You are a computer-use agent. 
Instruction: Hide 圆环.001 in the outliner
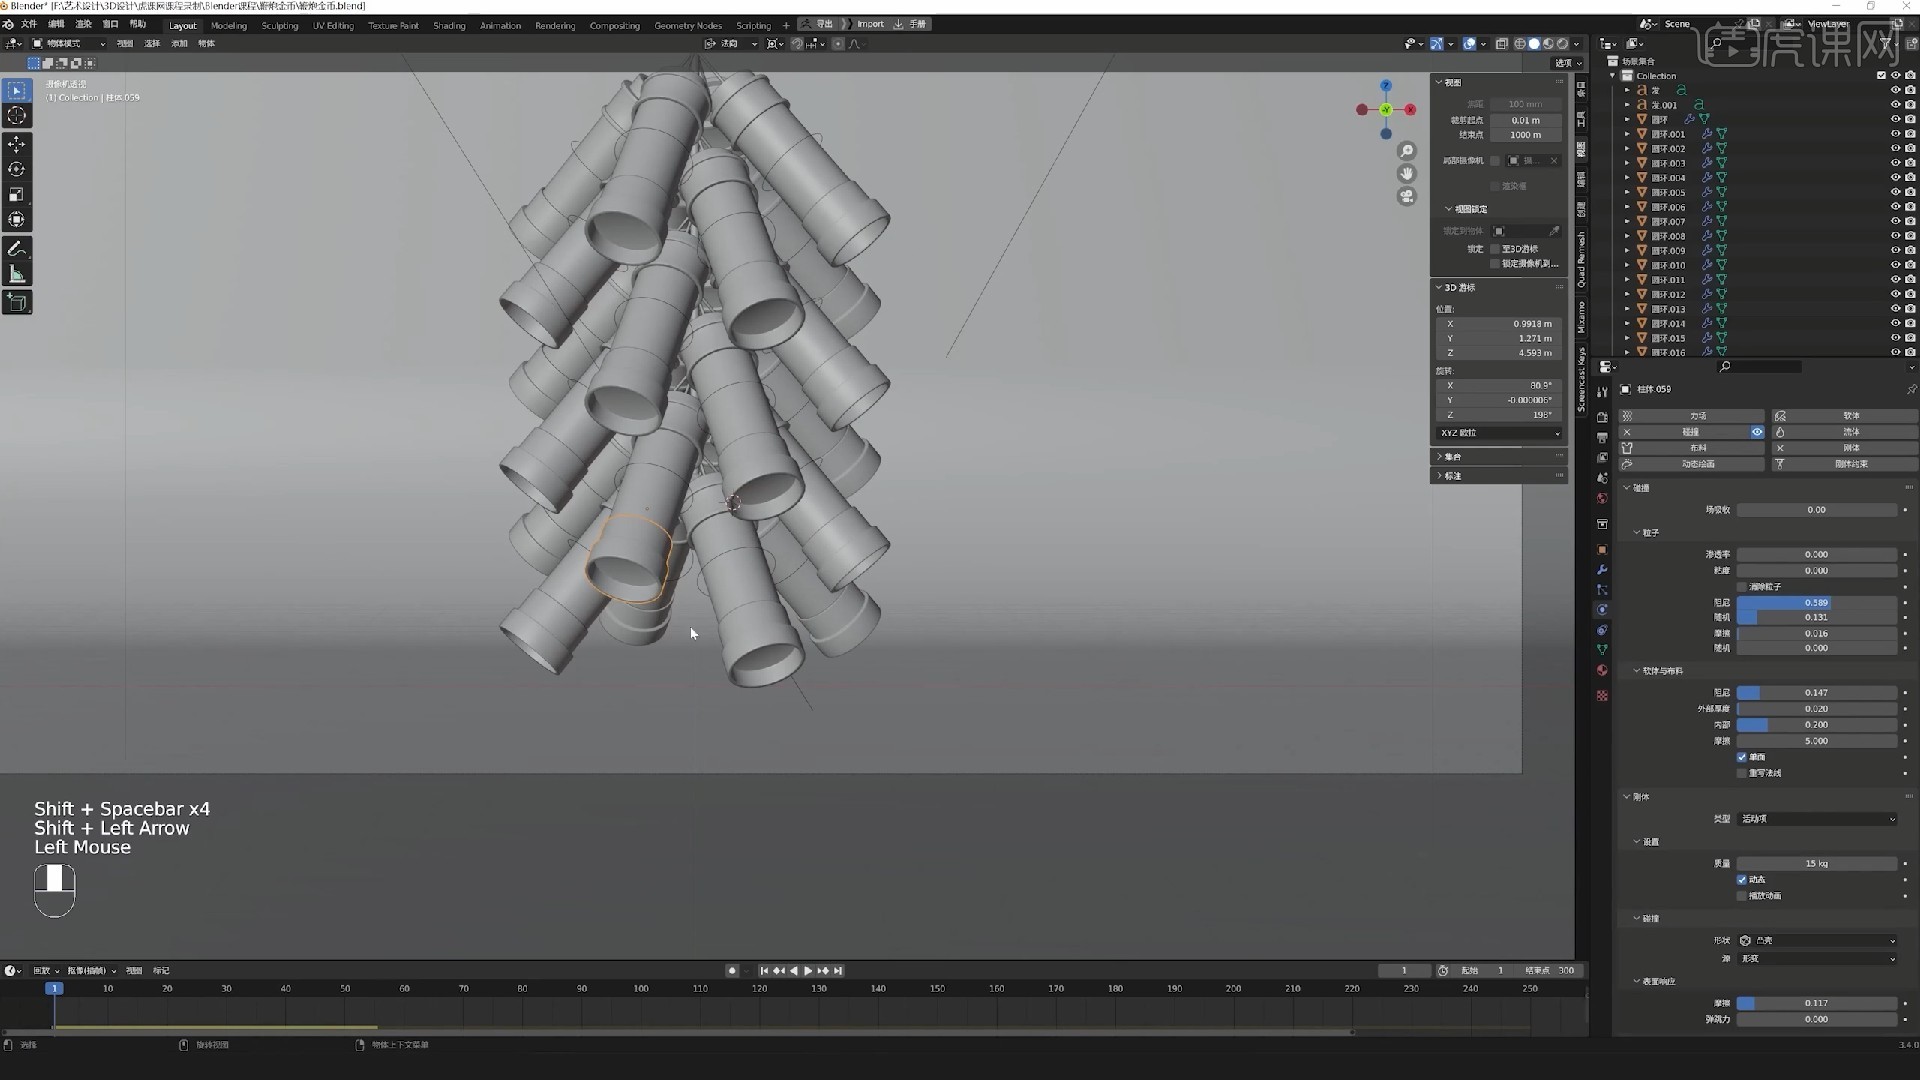point(1895,134)
